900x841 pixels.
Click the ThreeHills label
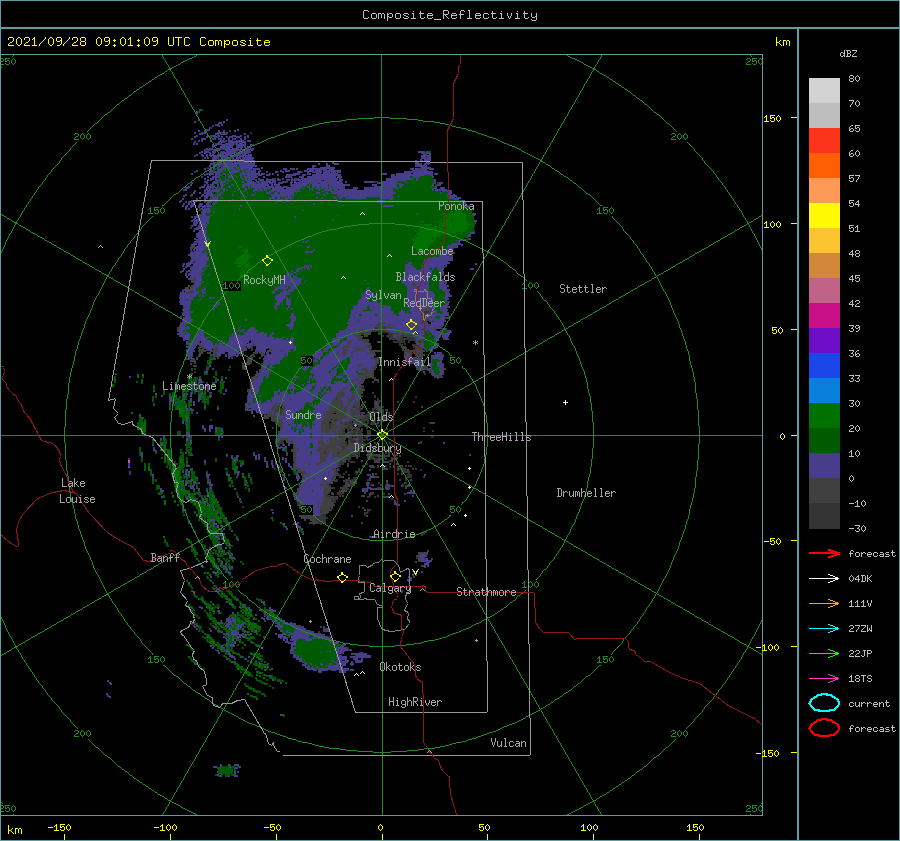pyautogui.click(x=501, y=437)
